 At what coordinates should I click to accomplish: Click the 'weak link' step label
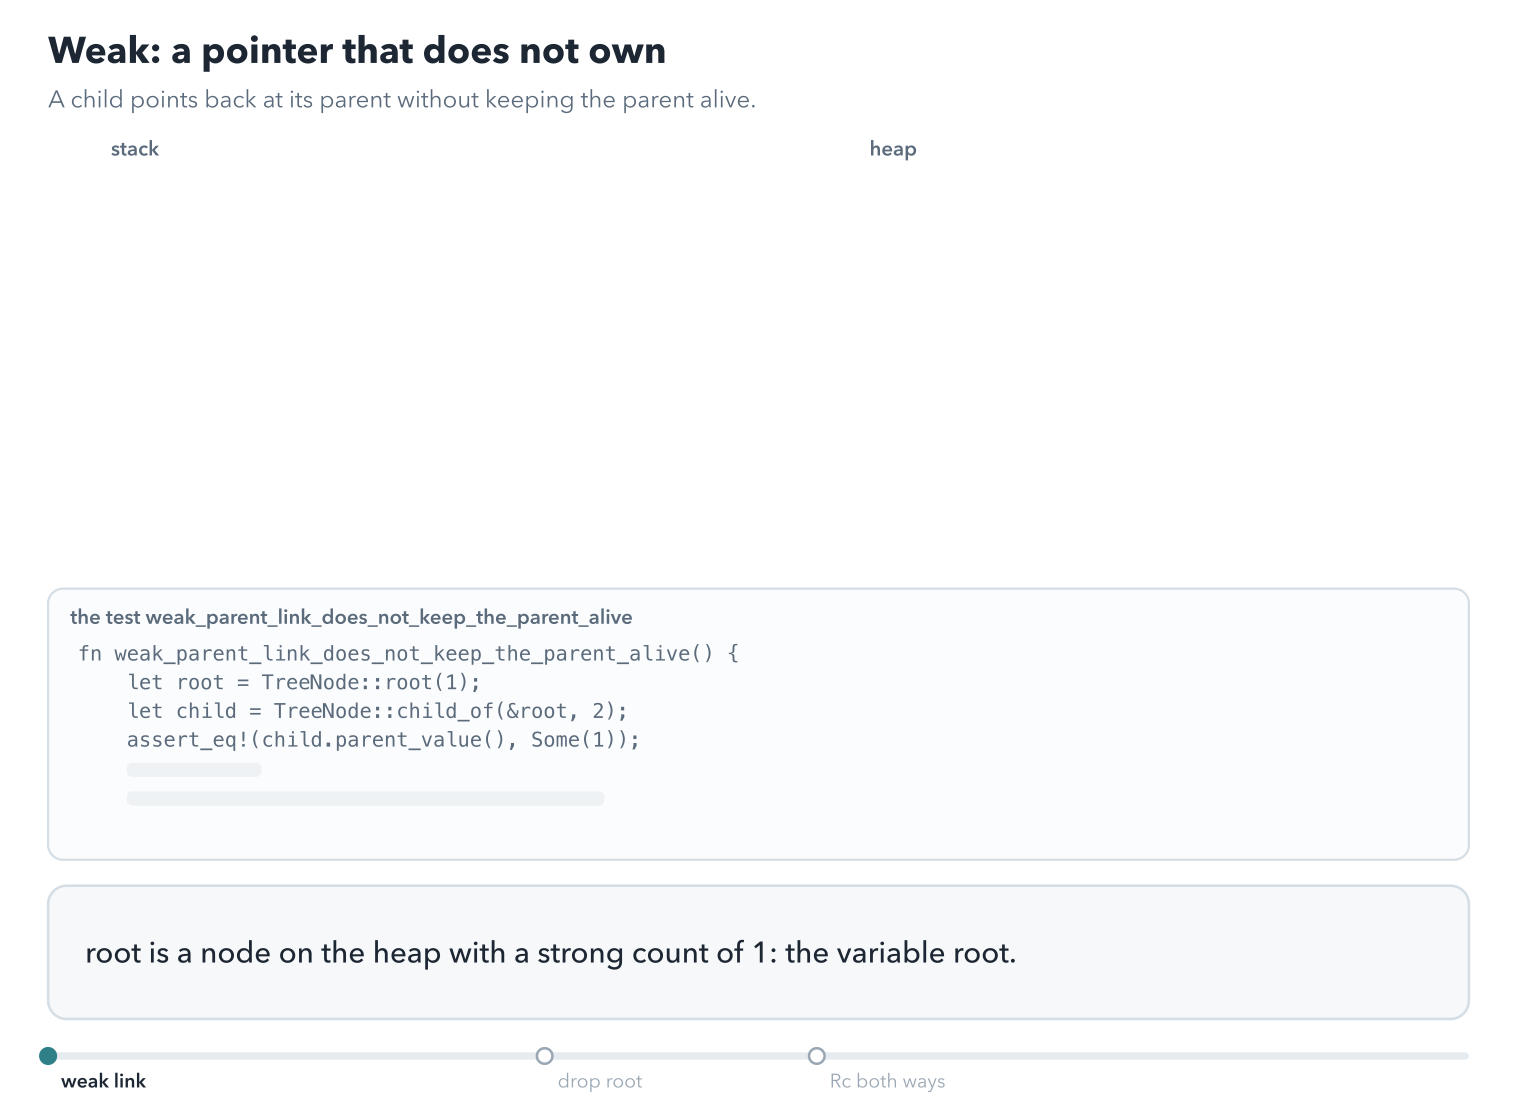coord(103,1081)
